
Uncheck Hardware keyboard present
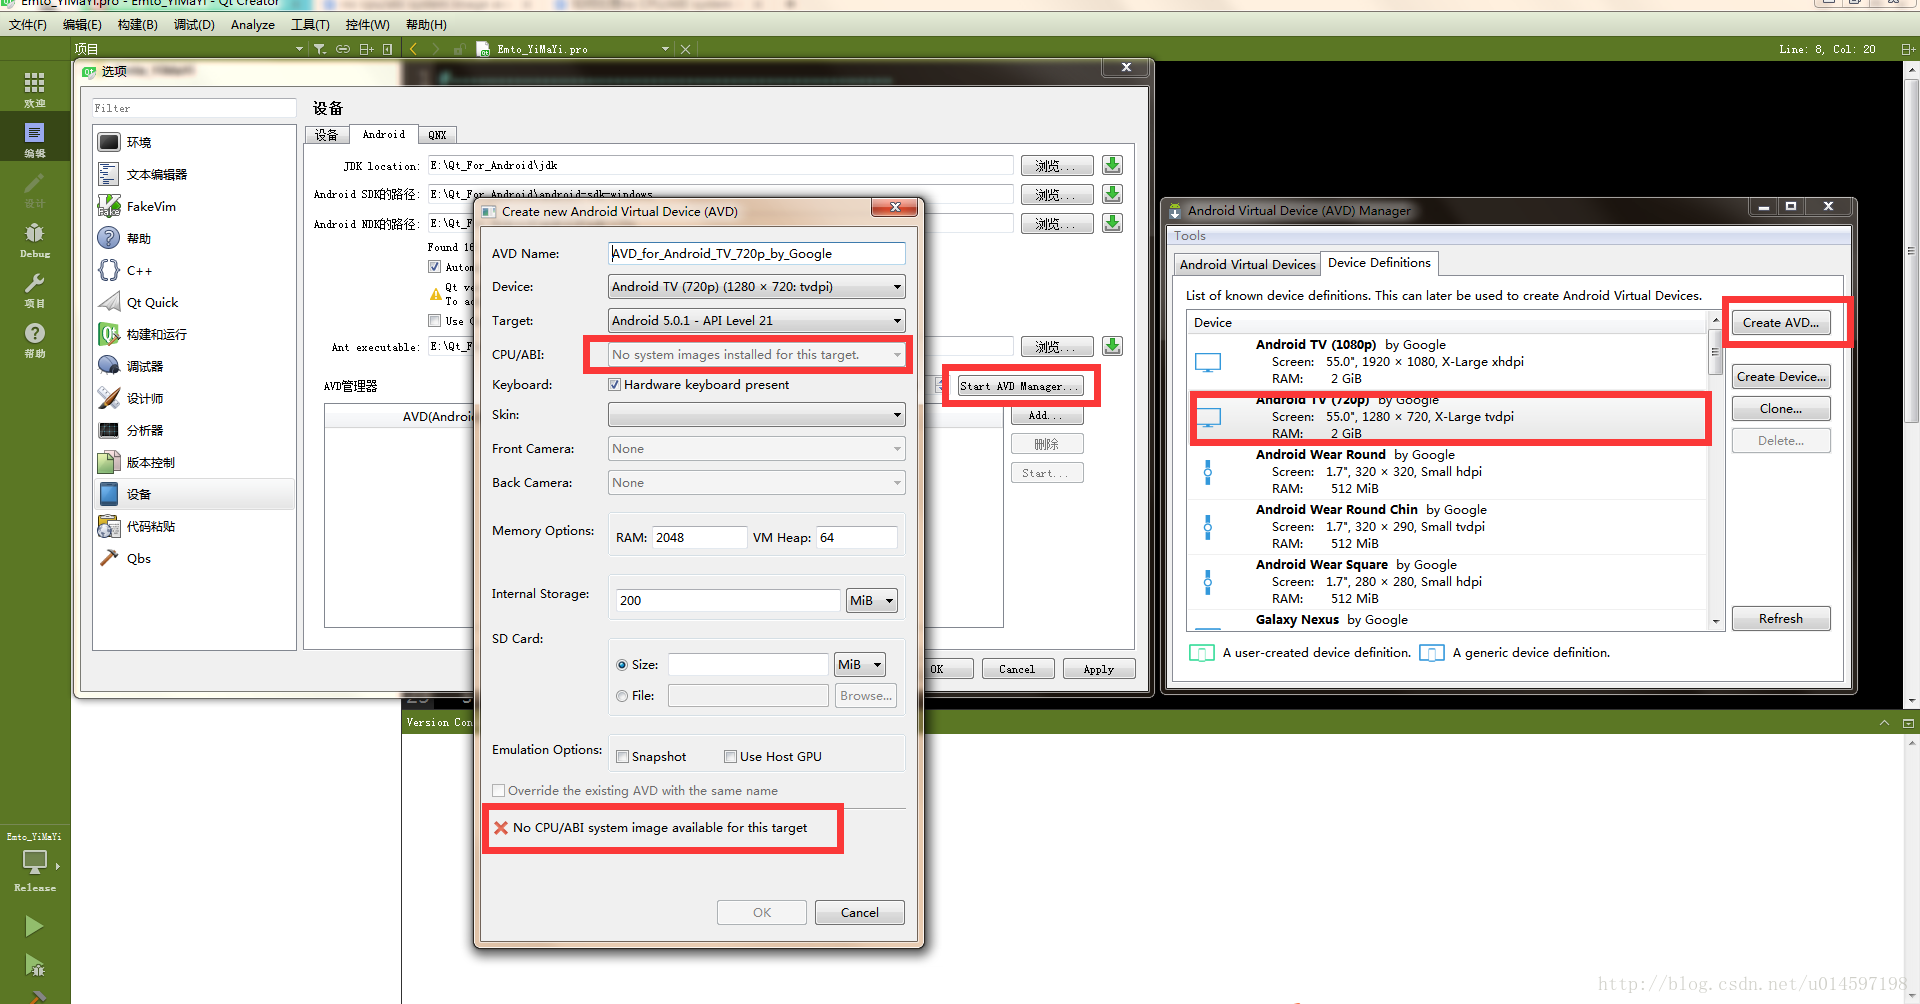click(614, 384)
